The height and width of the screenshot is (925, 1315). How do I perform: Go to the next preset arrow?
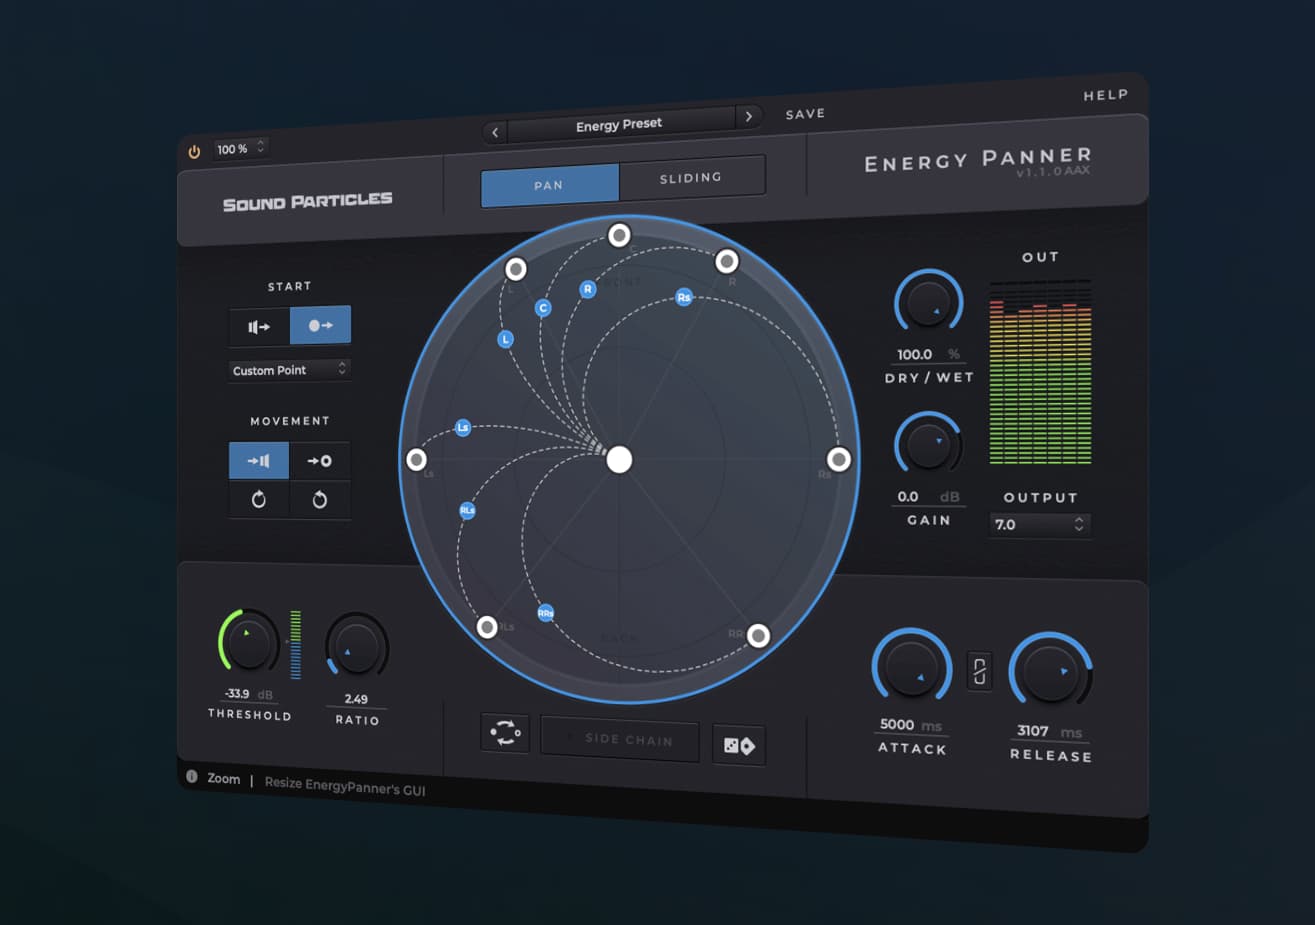tap(748, 116)
